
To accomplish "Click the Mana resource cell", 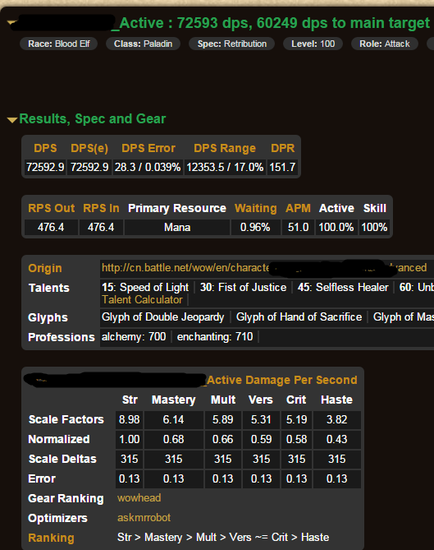I will pos(177,227).
